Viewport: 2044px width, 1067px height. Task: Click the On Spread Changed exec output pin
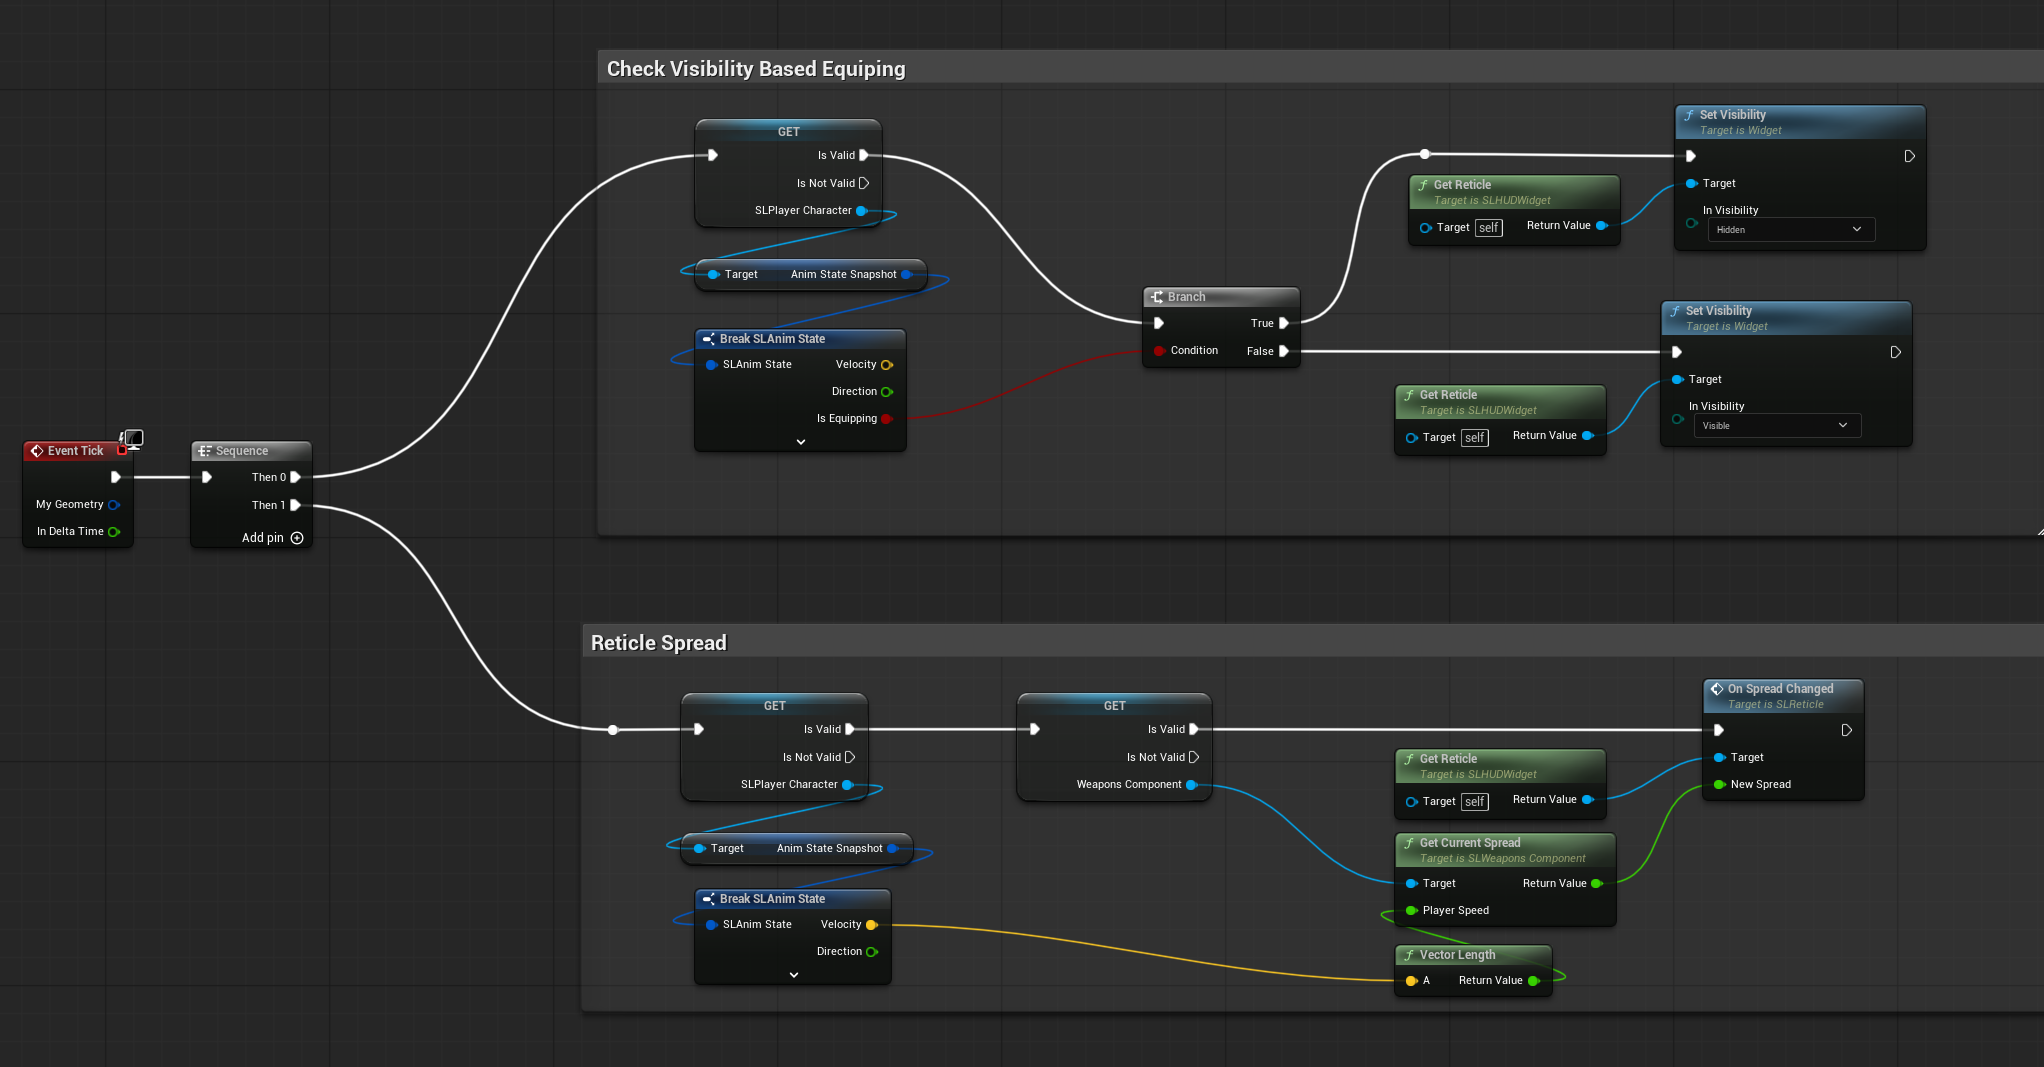[x=1847, y=730]
